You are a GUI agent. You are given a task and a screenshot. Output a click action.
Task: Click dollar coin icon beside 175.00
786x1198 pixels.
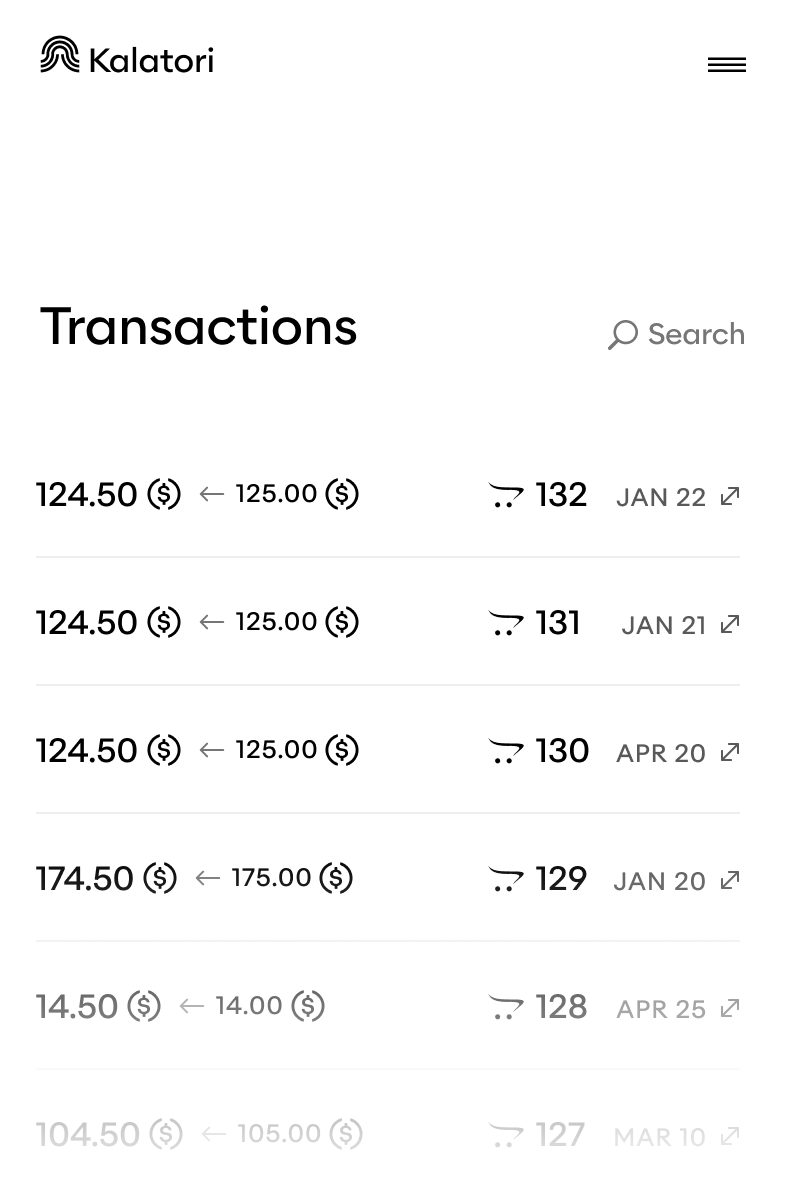point(336,878)
